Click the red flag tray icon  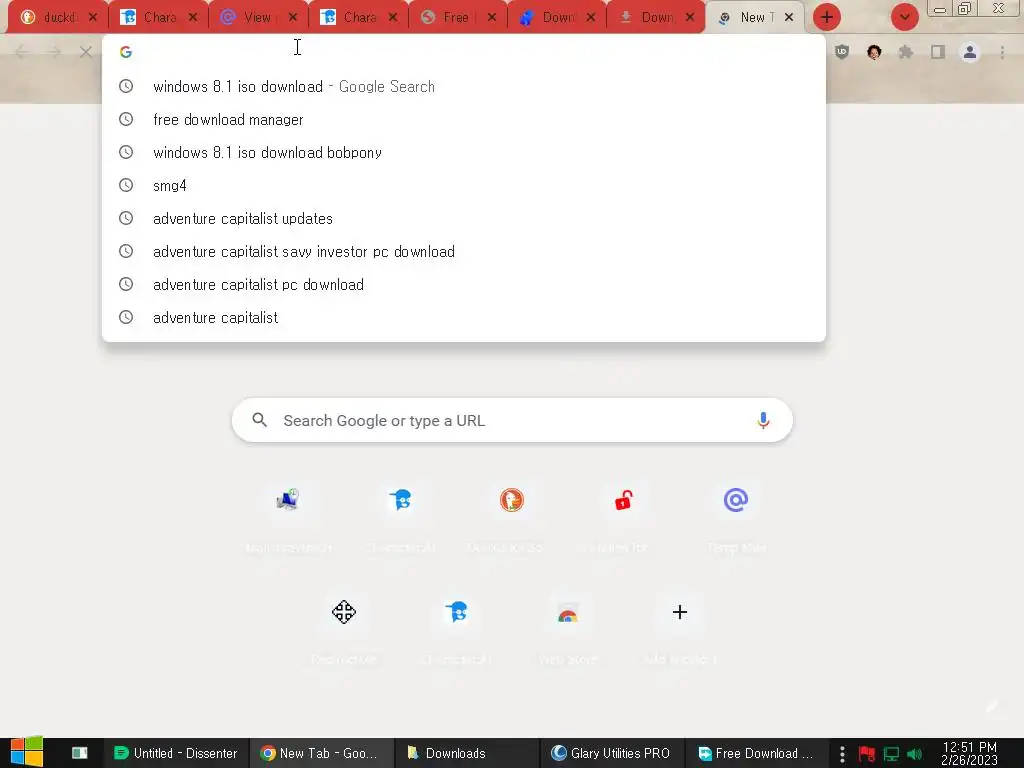867,754
